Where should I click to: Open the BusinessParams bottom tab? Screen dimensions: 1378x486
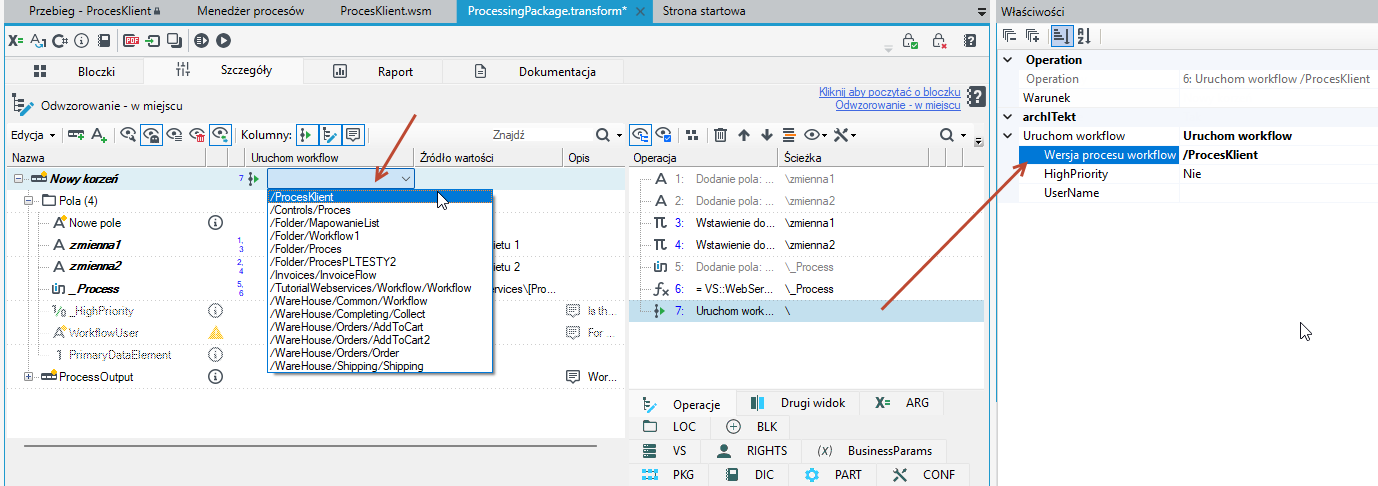pos(875,451)
